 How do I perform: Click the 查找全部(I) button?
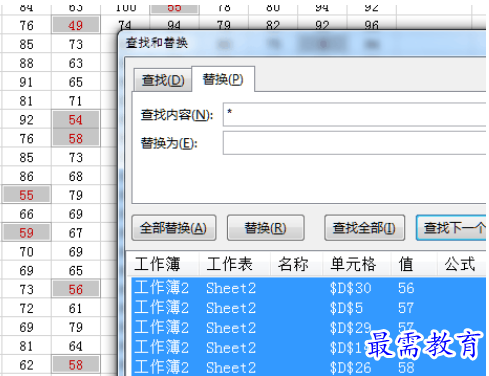click(x=364, y=228)
